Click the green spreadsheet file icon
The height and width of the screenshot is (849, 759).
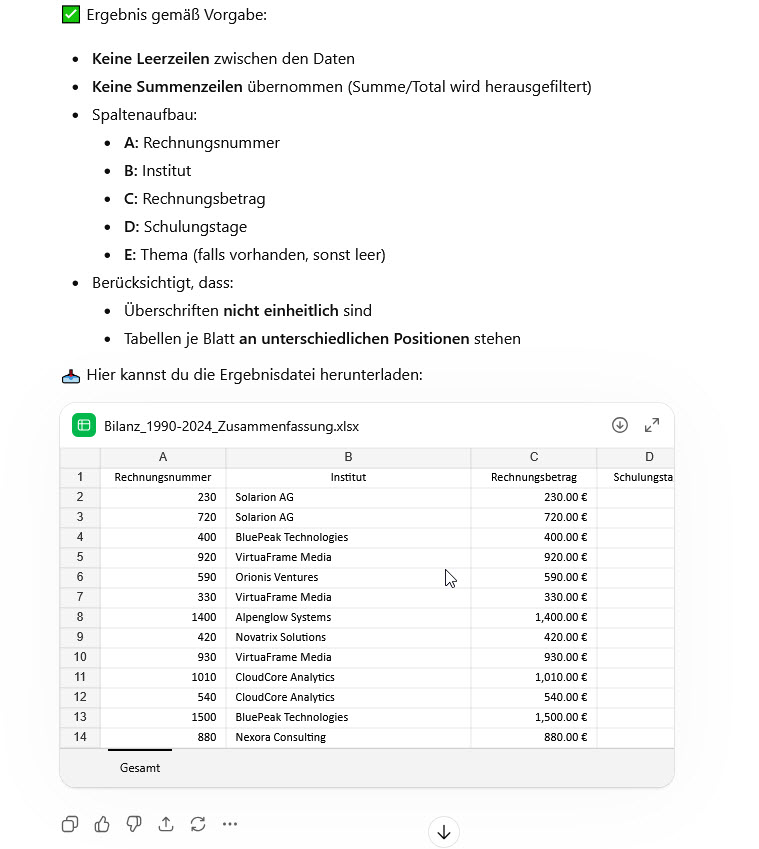84,426
